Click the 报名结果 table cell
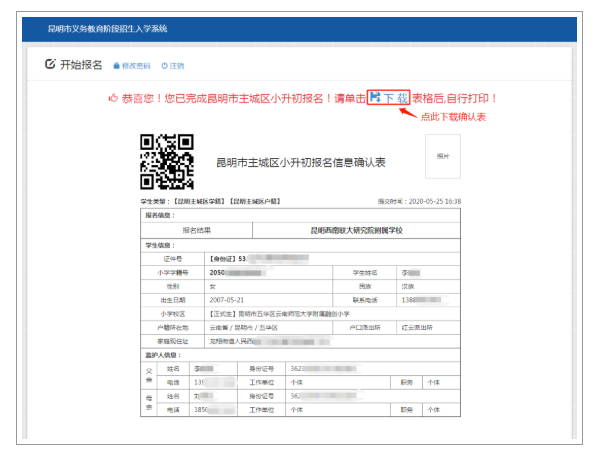Image resolution: width=594 pixels, height=455 pixels. pos(197,230)
